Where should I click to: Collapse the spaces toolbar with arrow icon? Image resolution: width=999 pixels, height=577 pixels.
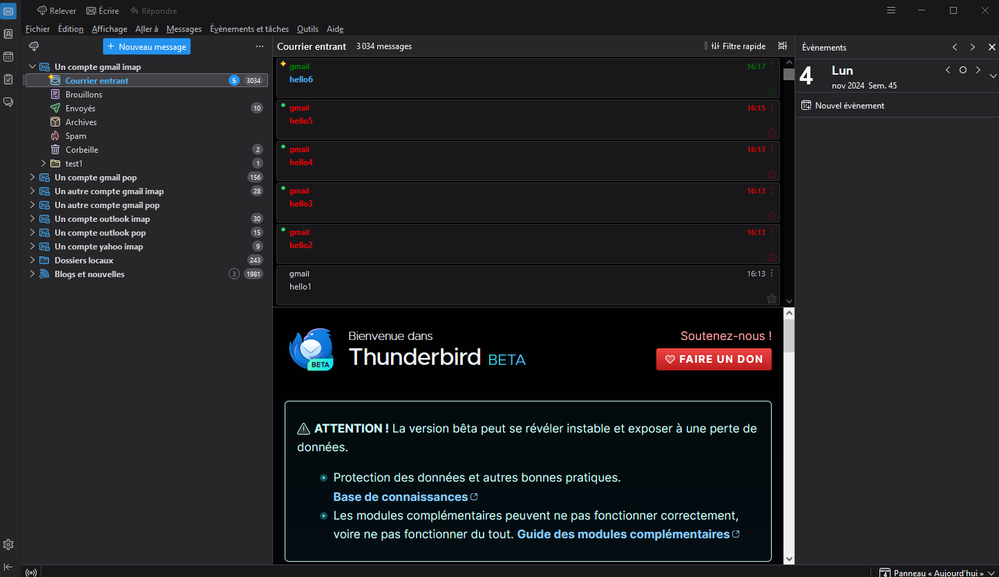(8, 567)
